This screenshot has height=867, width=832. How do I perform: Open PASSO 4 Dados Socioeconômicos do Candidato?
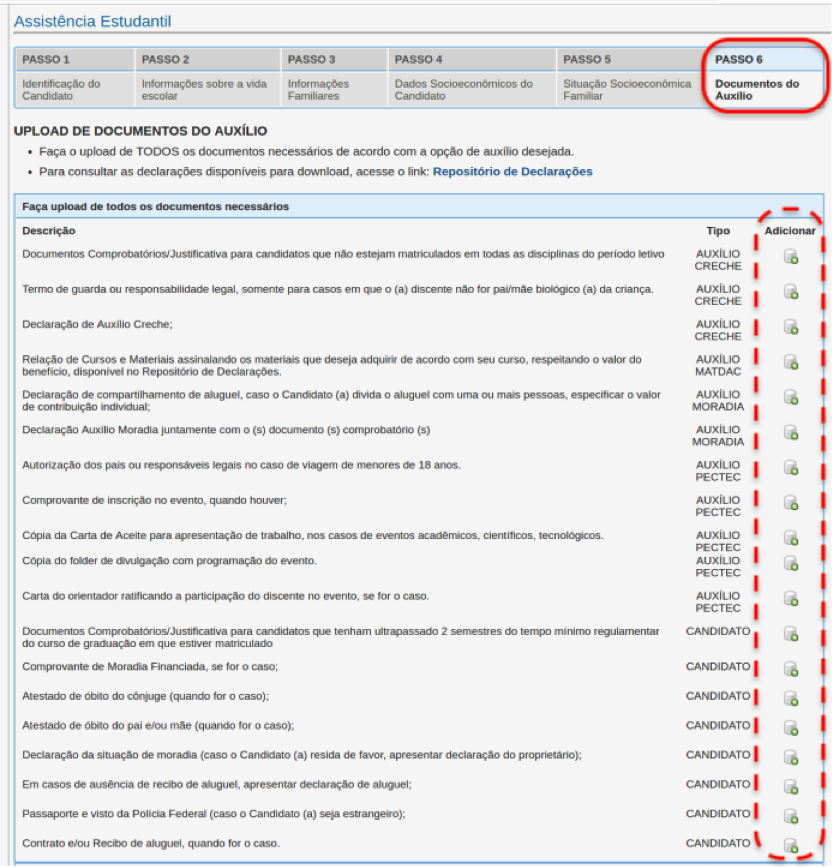tap(472, 77)
